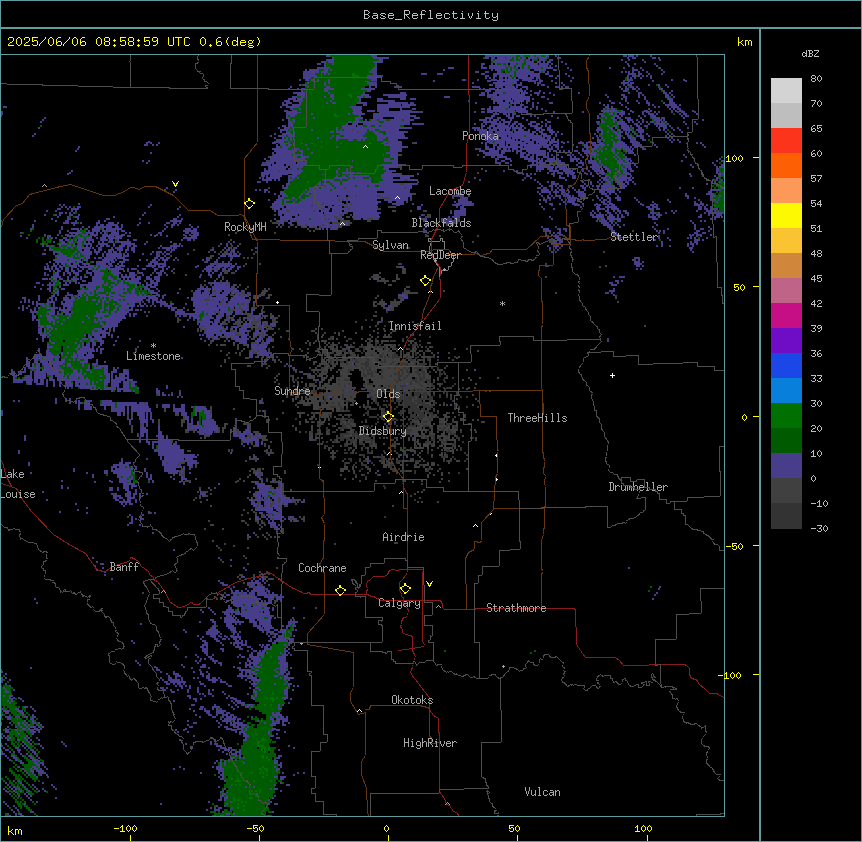Pick the orange 57–60 dBZ legend swatch
The height and width of the screenshot is (842, 862).
tap(786, 165)
